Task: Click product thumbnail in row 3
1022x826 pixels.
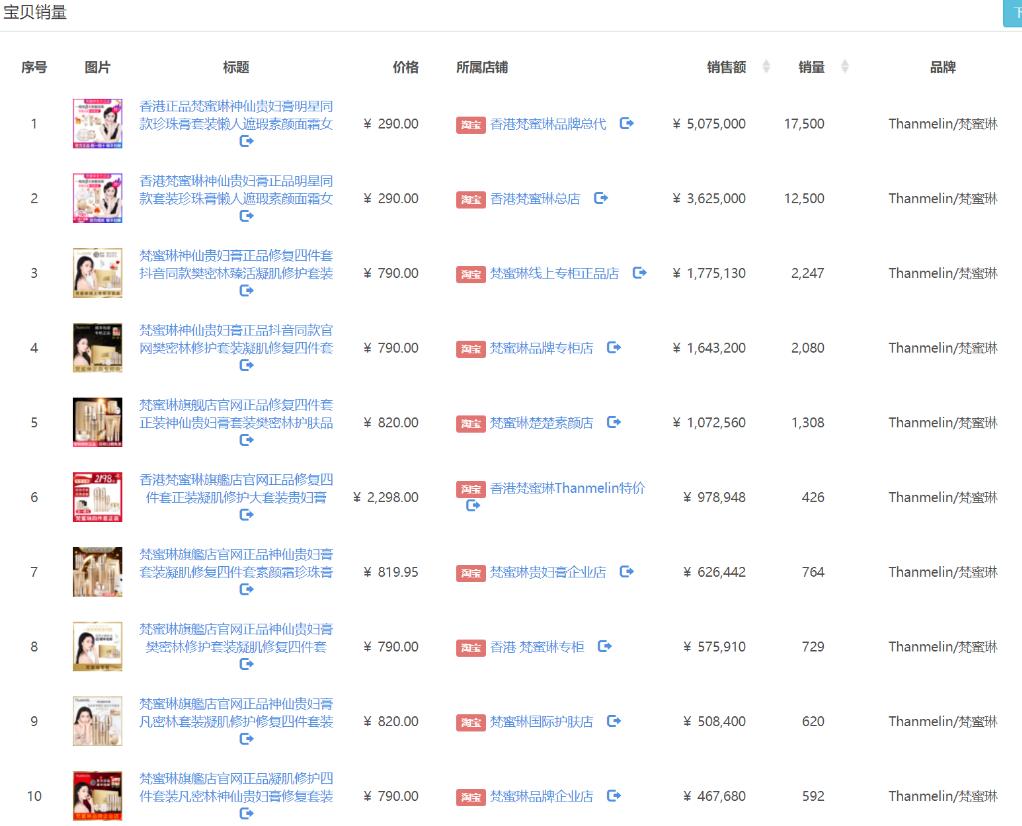Action: pos(98,273)
